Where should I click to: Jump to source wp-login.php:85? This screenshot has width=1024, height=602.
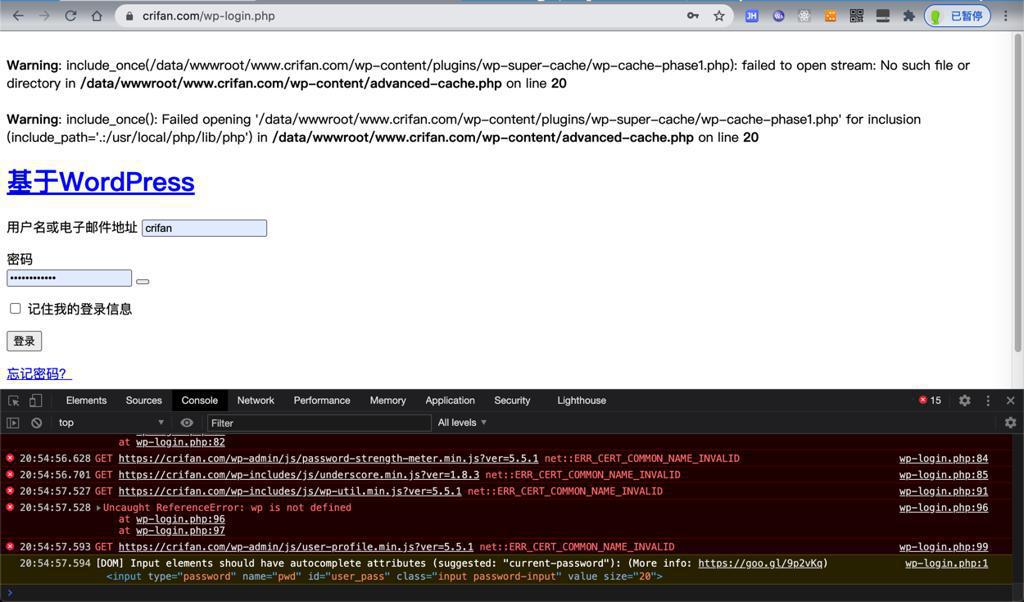pos(944,475)
